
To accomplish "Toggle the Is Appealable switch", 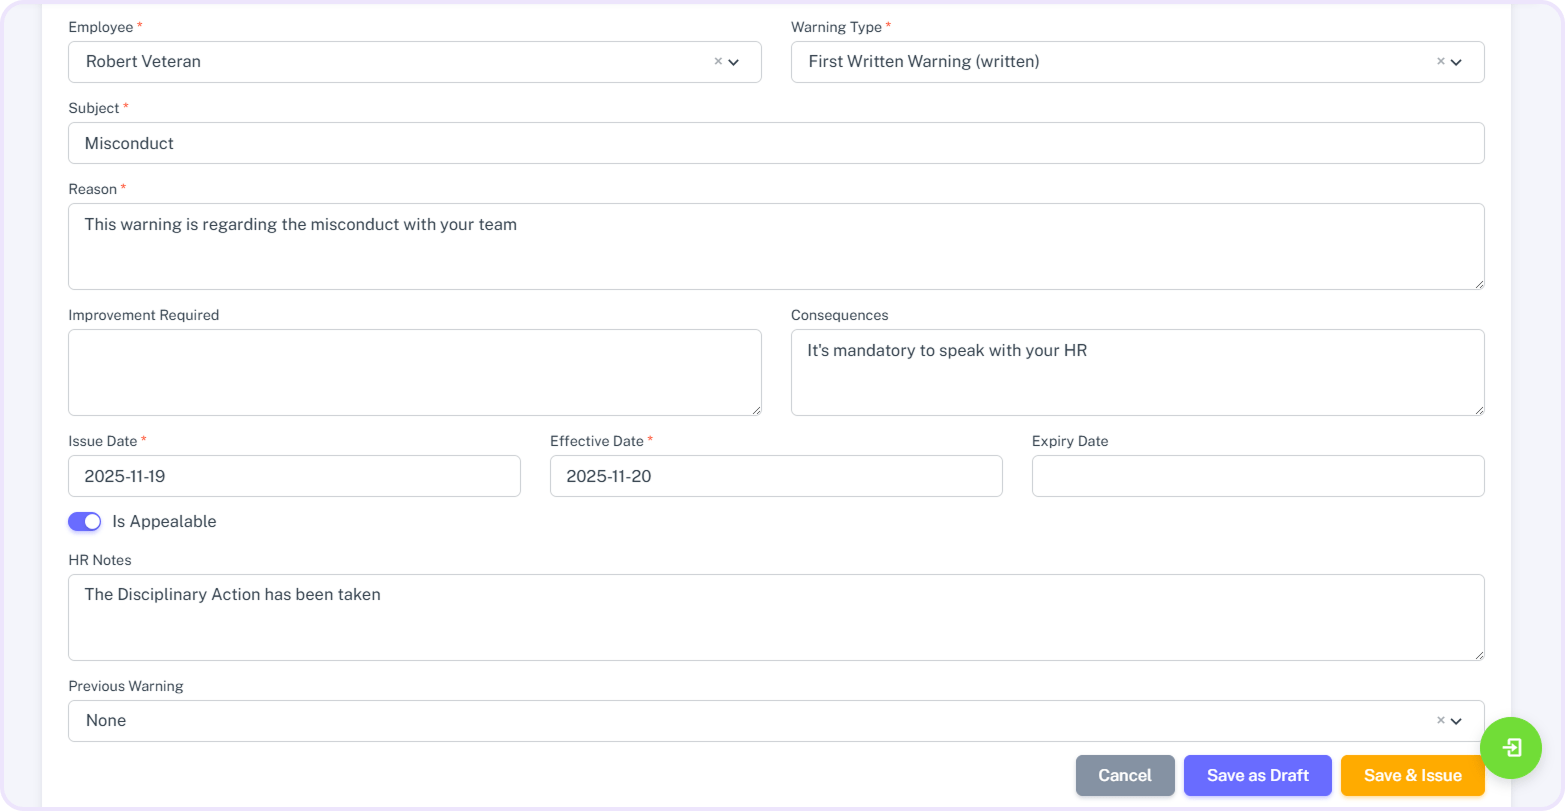I will [85, 521].
